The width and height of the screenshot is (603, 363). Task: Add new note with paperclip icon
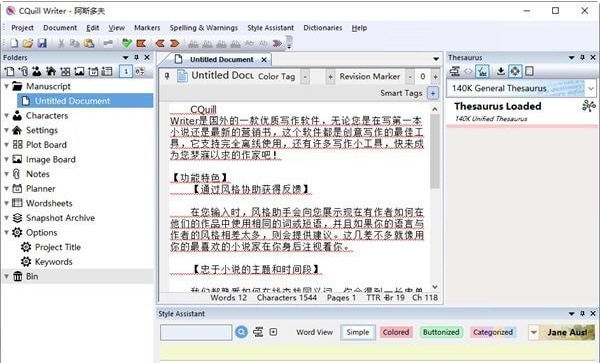click(x=23, y=71)
